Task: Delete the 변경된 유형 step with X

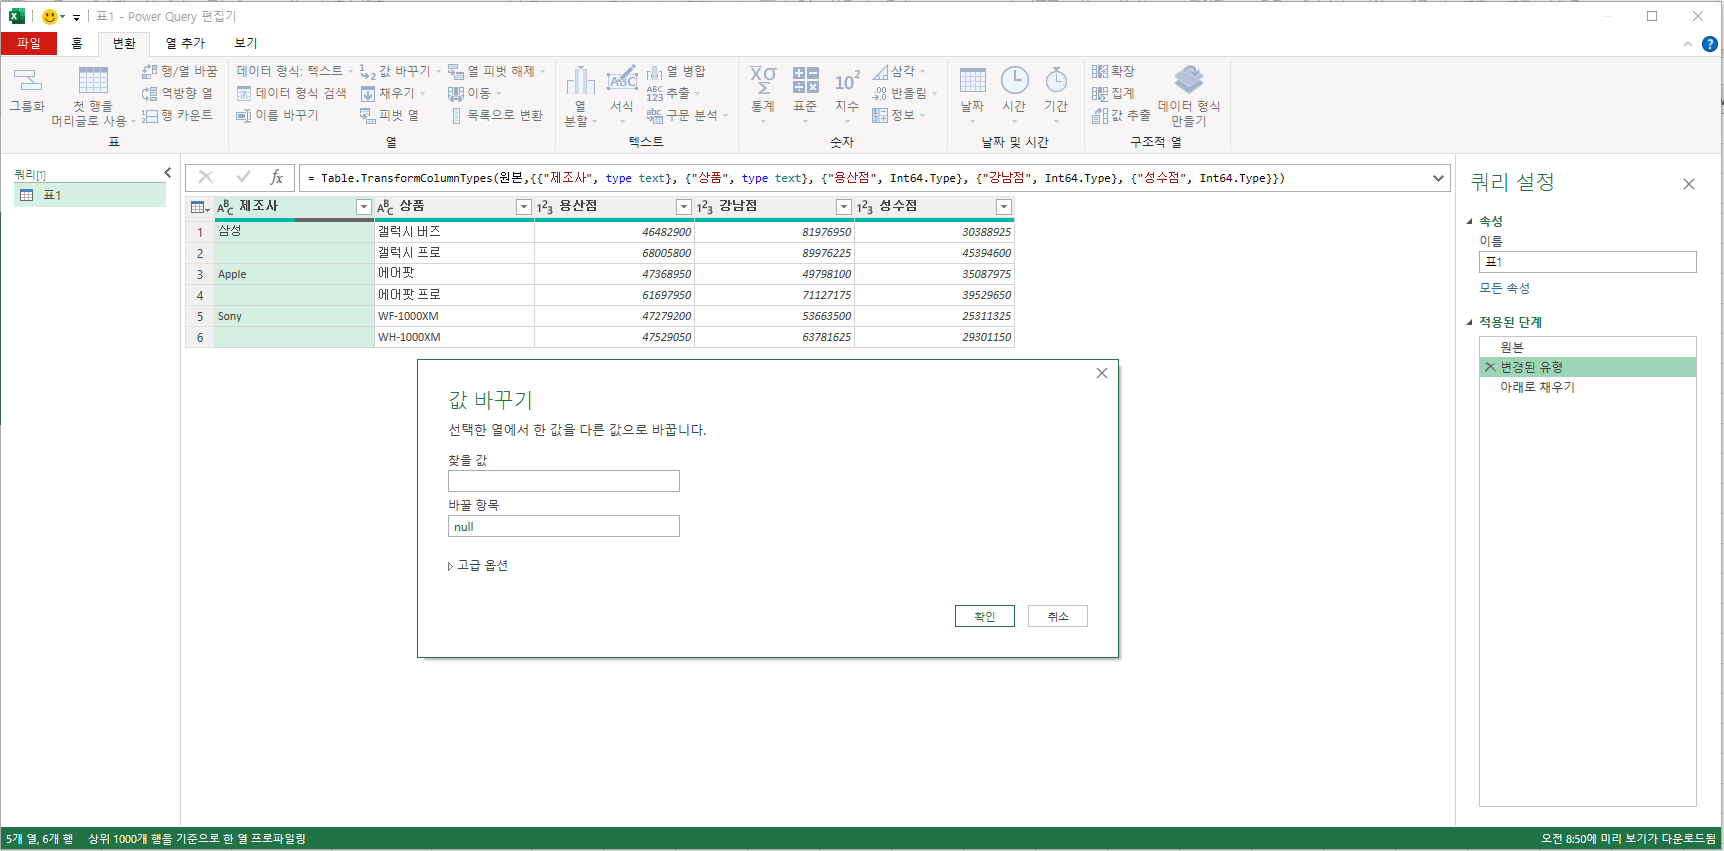Action: point(1490,367)
